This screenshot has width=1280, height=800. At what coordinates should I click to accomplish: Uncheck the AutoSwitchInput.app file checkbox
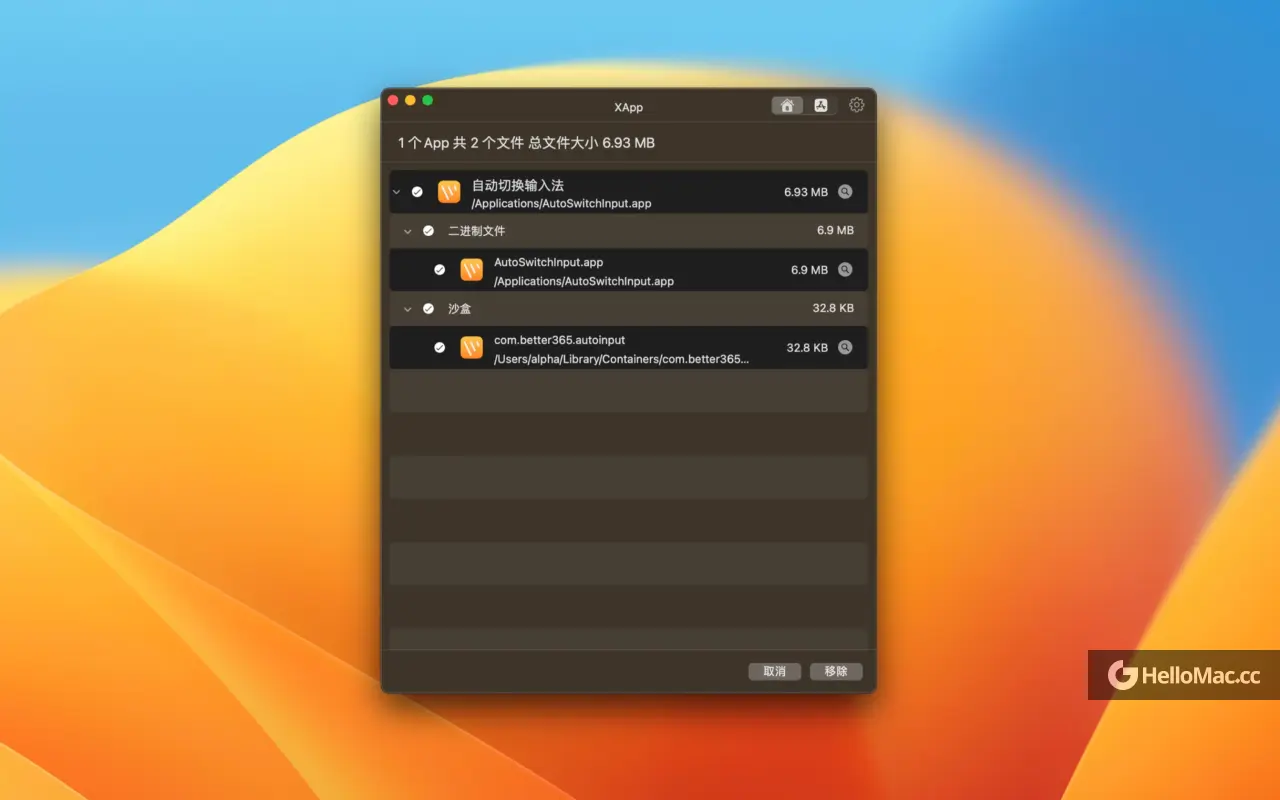[439, 270]
